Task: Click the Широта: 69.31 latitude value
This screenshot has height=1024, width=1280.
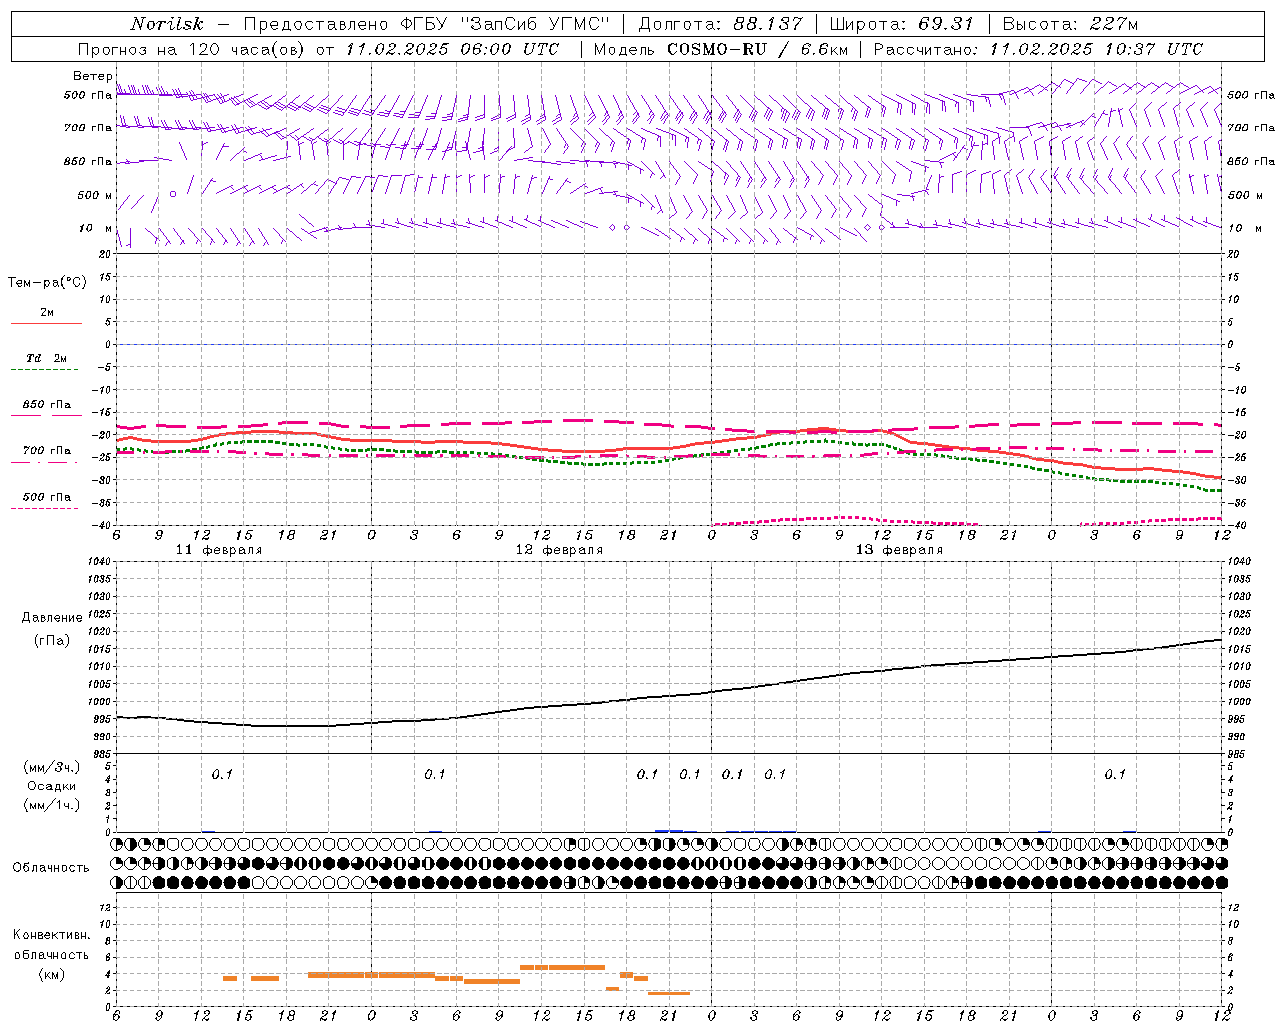Action: [901, 24]
